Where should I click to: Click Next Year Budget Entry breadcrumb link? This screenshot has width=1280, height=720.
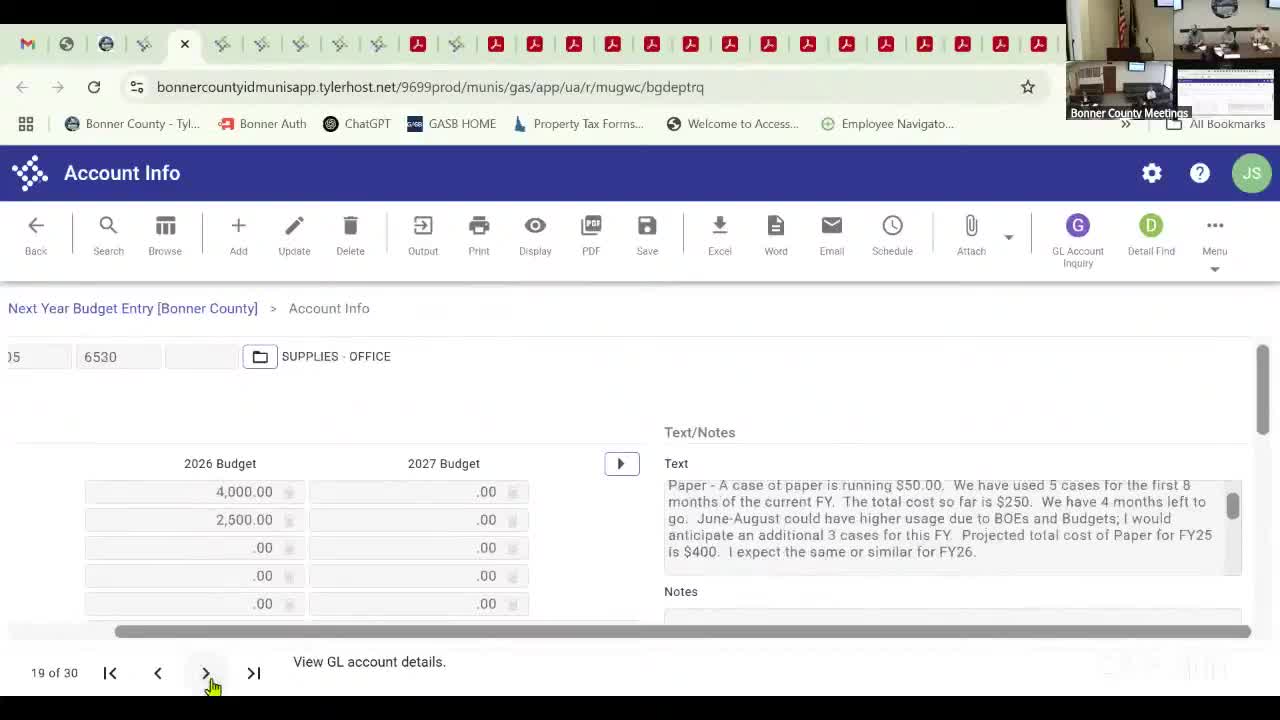pos(133,308)
